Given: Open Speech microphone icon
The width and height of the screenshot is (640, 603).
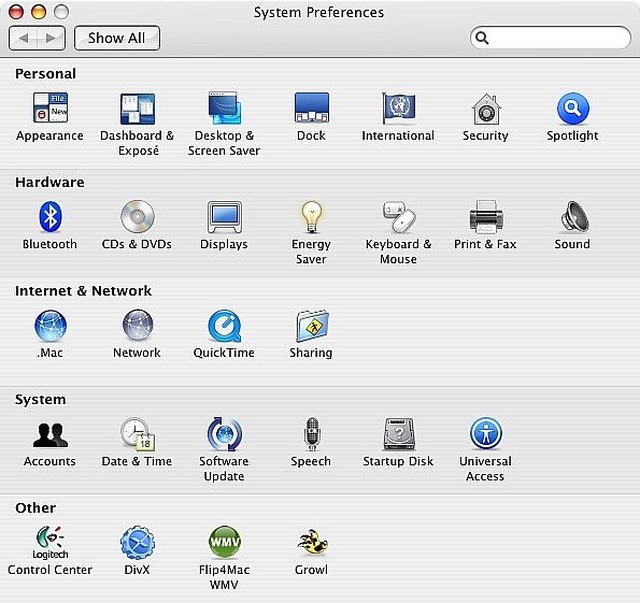Looking at the screenshot, I should click(x=312, y=434).
